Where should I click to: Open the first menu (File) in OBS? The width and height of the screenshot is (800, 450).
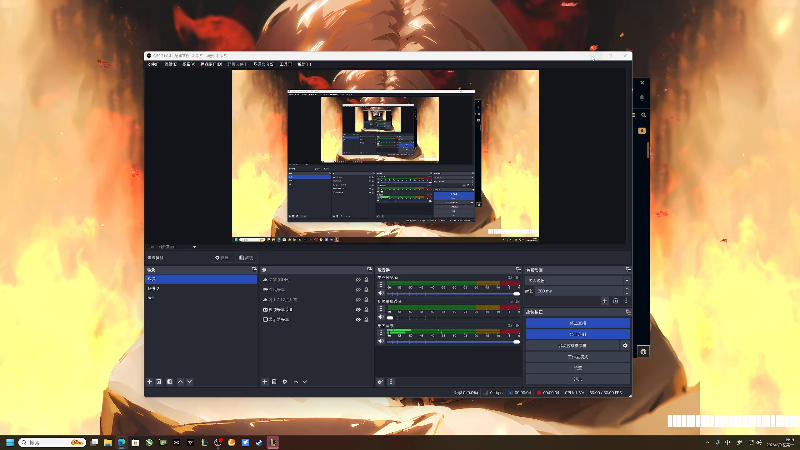pos(153,64)
